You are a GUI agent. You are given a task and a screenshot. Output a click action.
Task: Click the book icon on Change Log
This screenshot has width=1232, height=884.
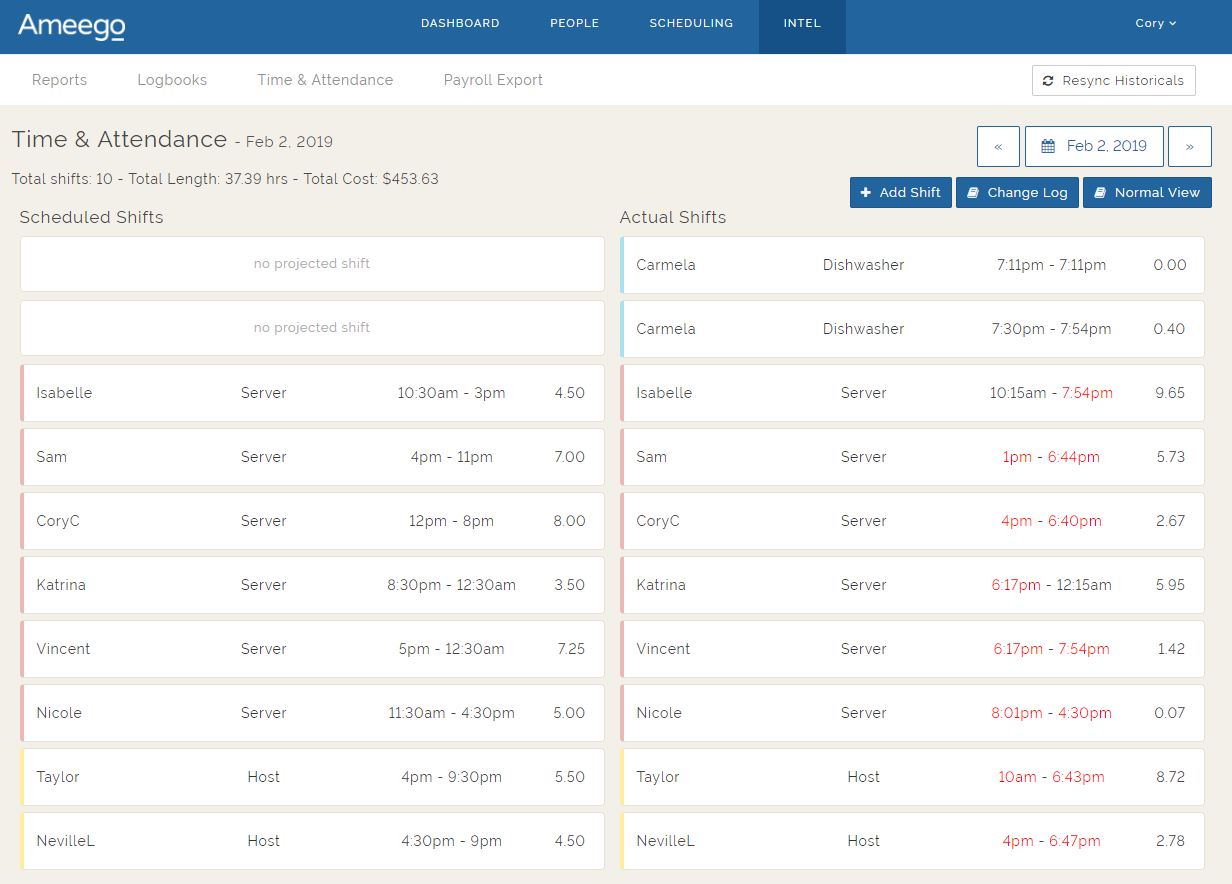click(973, 193)
